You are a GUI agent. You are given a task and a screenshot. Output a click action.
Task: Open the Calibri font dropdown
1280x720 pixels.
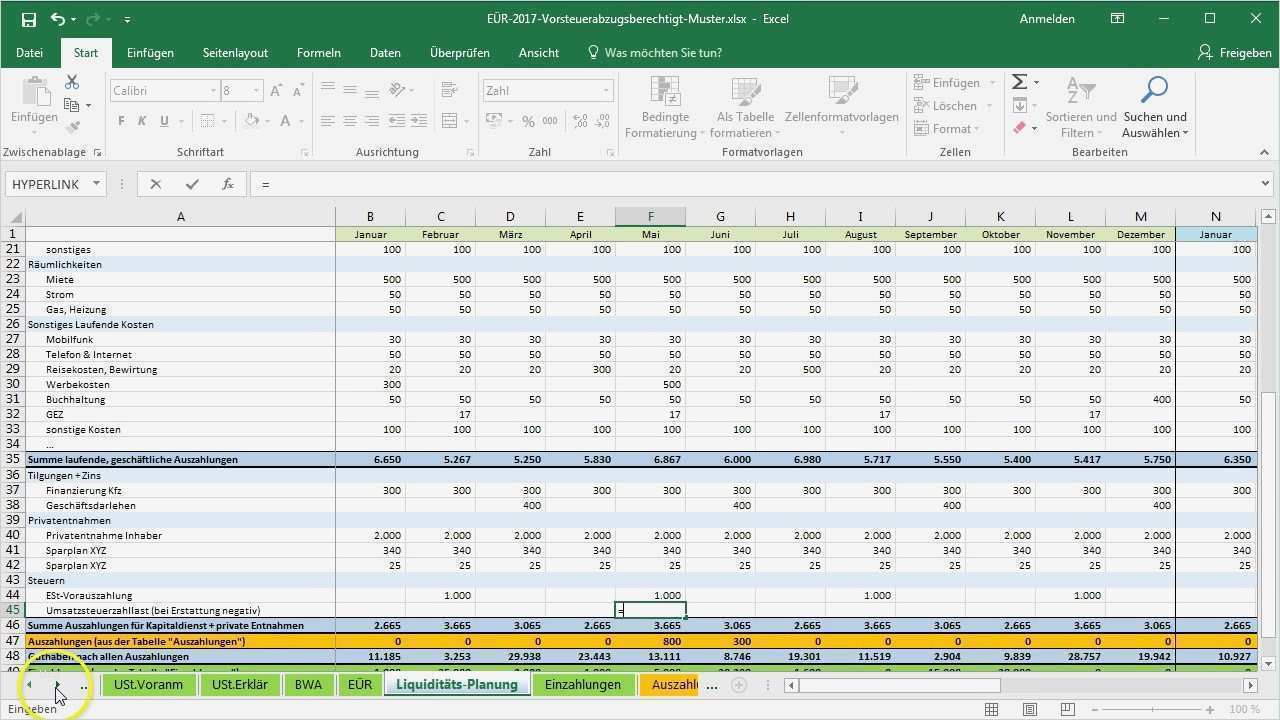(213, 90)
